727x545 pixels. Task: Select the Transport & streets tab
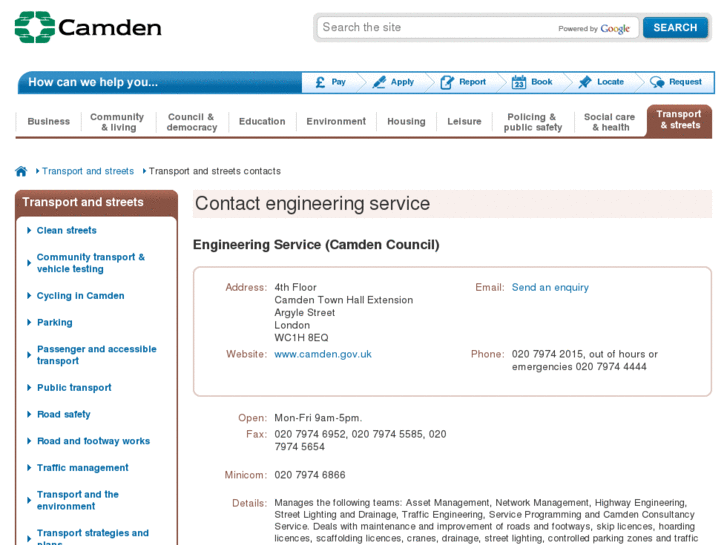coord(679,120)
